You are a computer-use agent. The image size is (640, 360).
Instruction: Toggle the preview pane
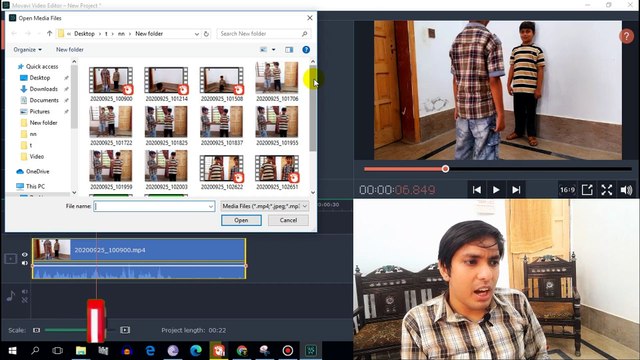pos(289,49)
